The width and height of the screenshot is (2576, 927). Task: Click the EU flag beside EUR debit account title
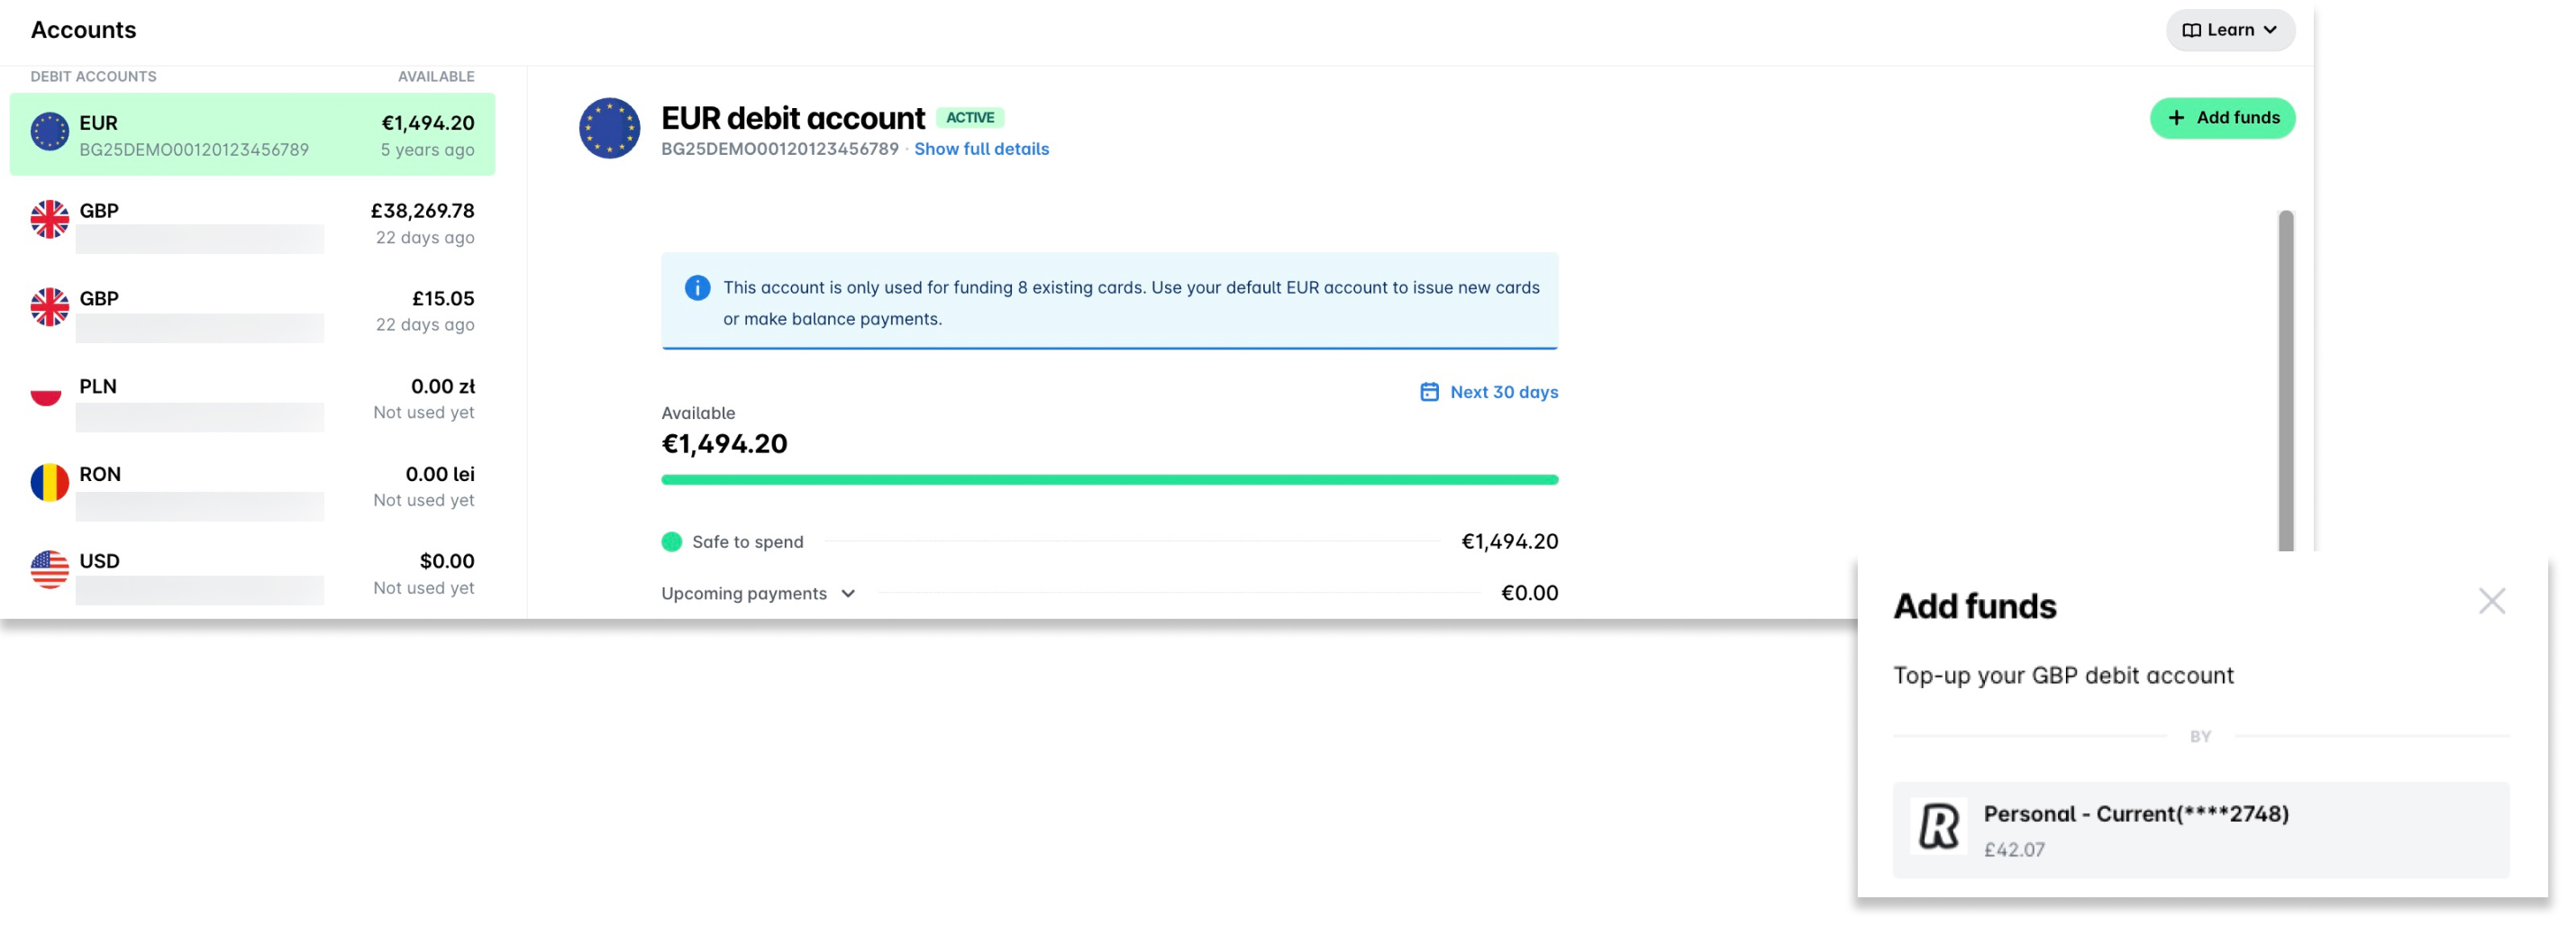(x=608, y=128)
